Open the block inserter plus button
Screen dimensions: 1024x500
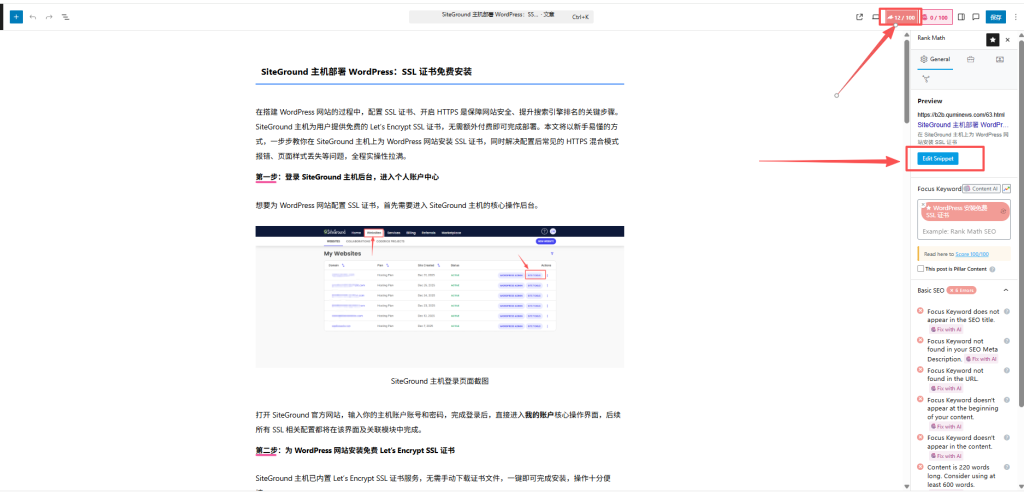16,17
